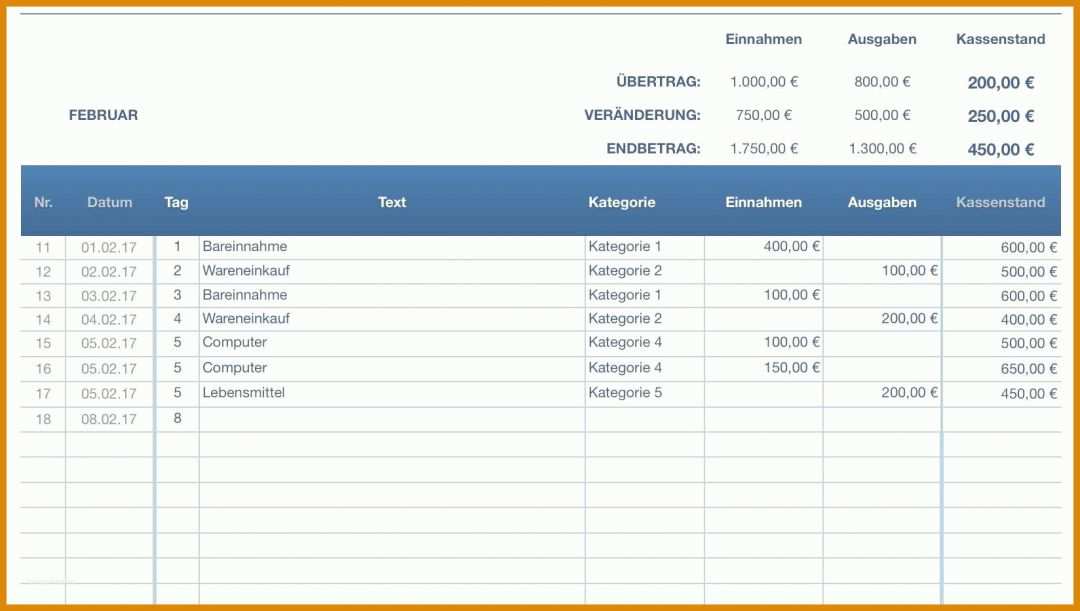
Task: Click the ÜBERTRAG row label
Action: [658, 81]
